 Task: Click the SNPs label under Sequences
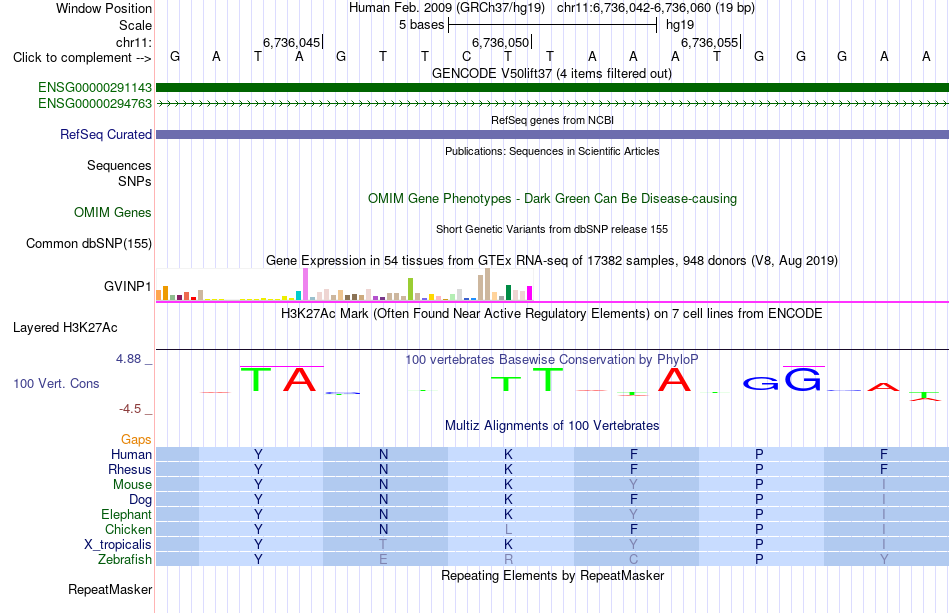[135, 181]
